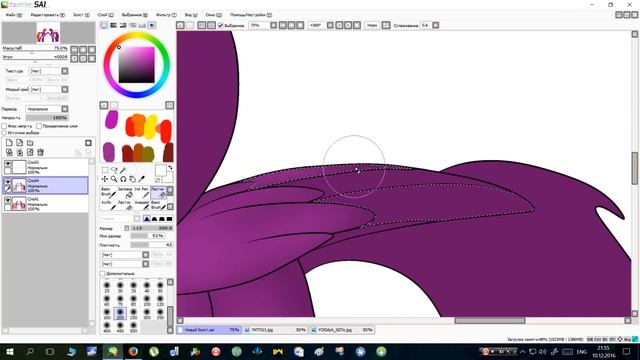Show the RGB slider panel
Image resolution: width=640 pixels, height=360 pixels.
click(x=113, y=25)
